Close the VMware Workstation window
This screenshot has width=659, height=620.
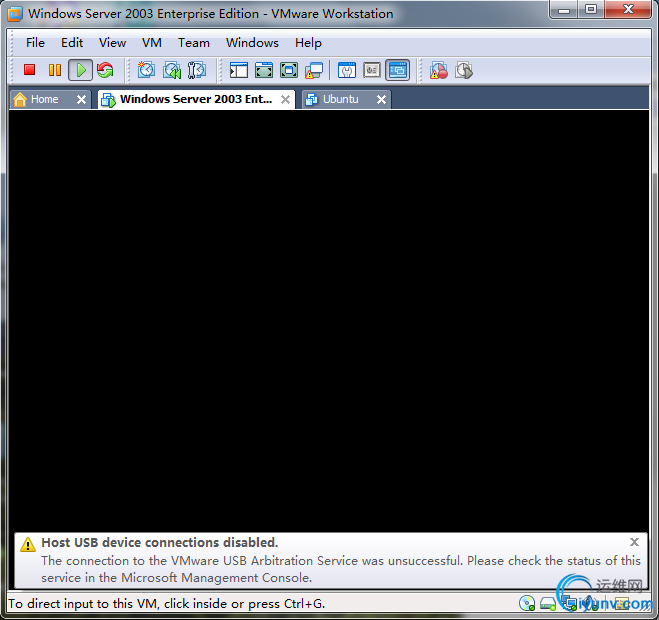tap(628, 9)
